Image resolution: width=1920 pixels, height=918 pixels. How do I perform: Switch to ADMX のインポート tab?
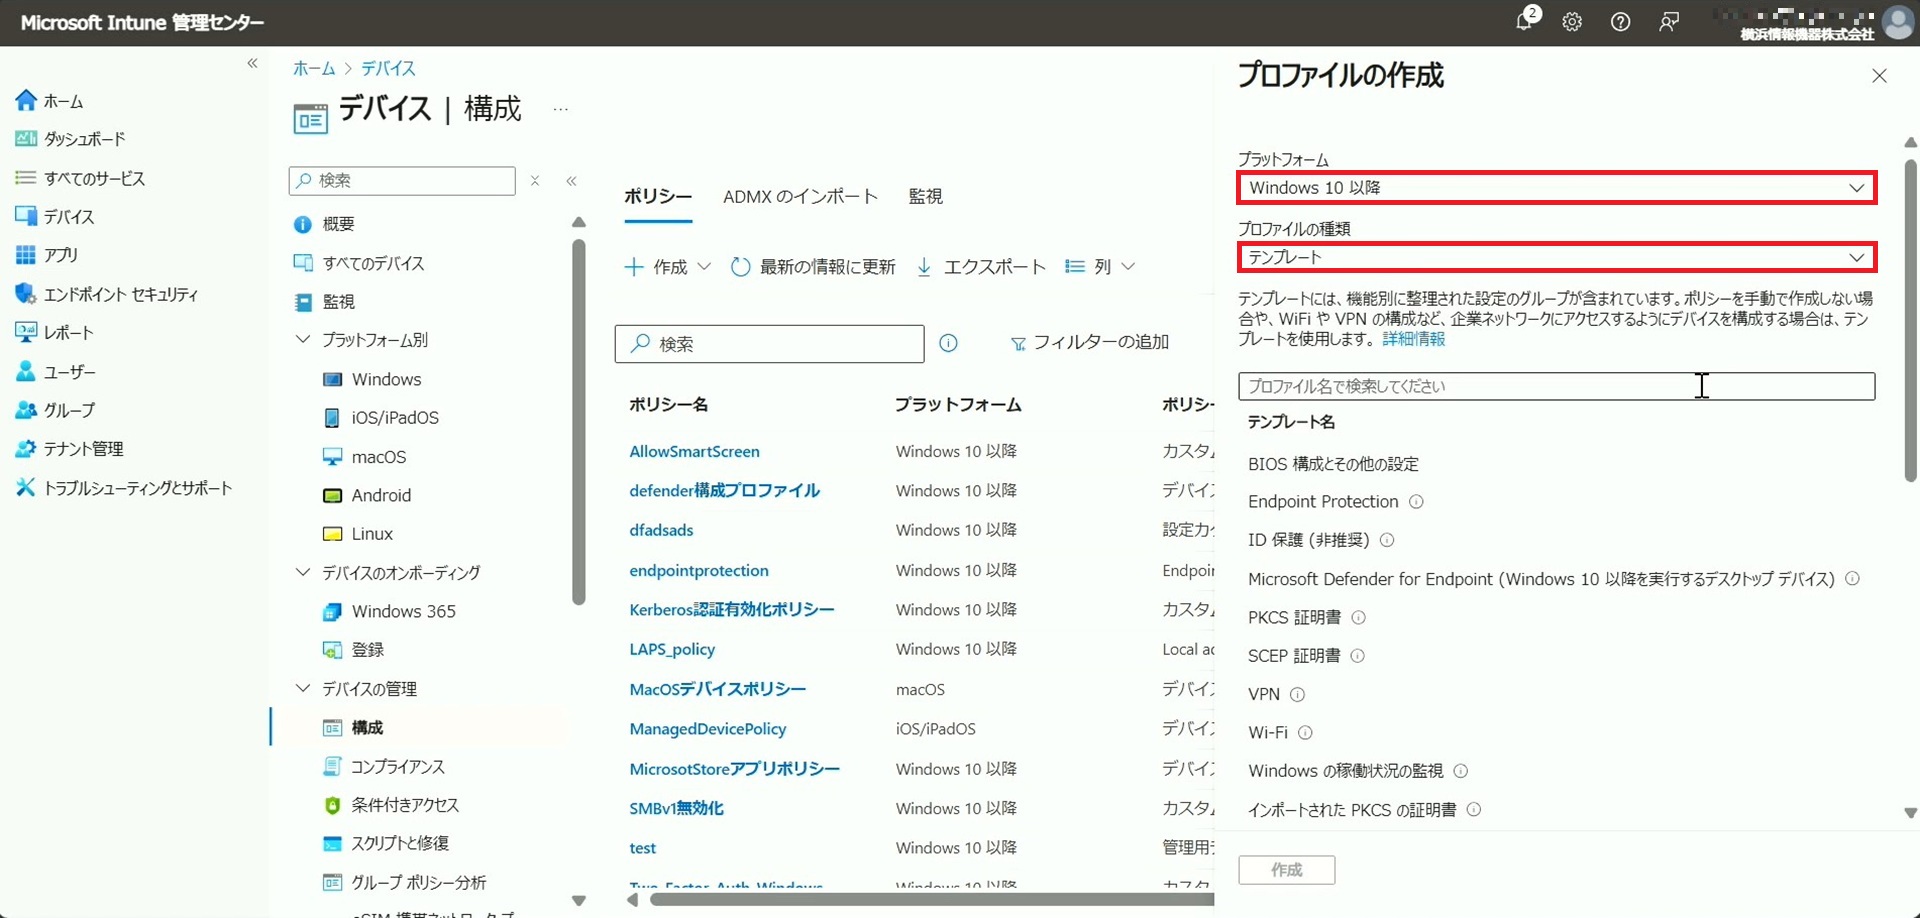pyautogui.click(x=800, y=196)
